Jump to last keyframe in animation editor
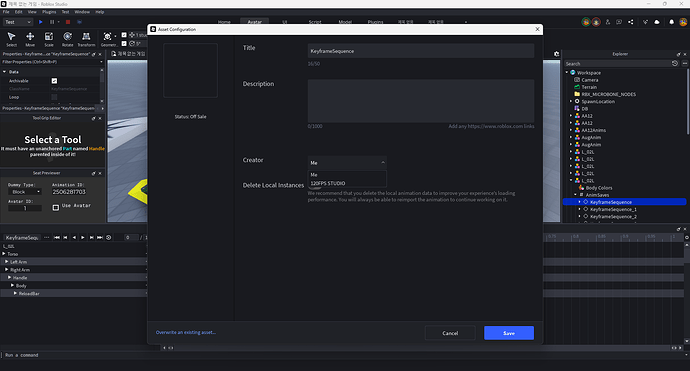 pyautogui.click(x=100, y=237)
